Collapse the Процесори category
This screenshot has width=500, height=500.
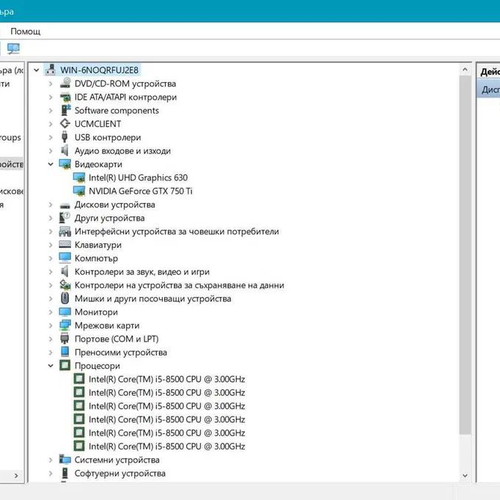(51, 366)
